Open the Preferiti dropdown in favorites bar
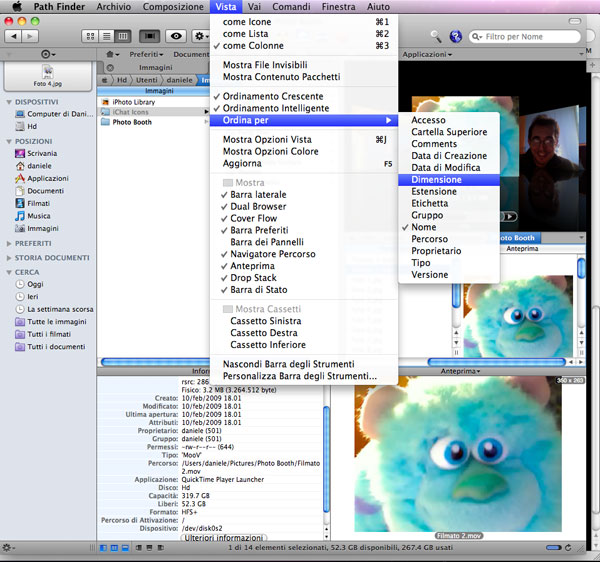 click(x=146, y=54)
